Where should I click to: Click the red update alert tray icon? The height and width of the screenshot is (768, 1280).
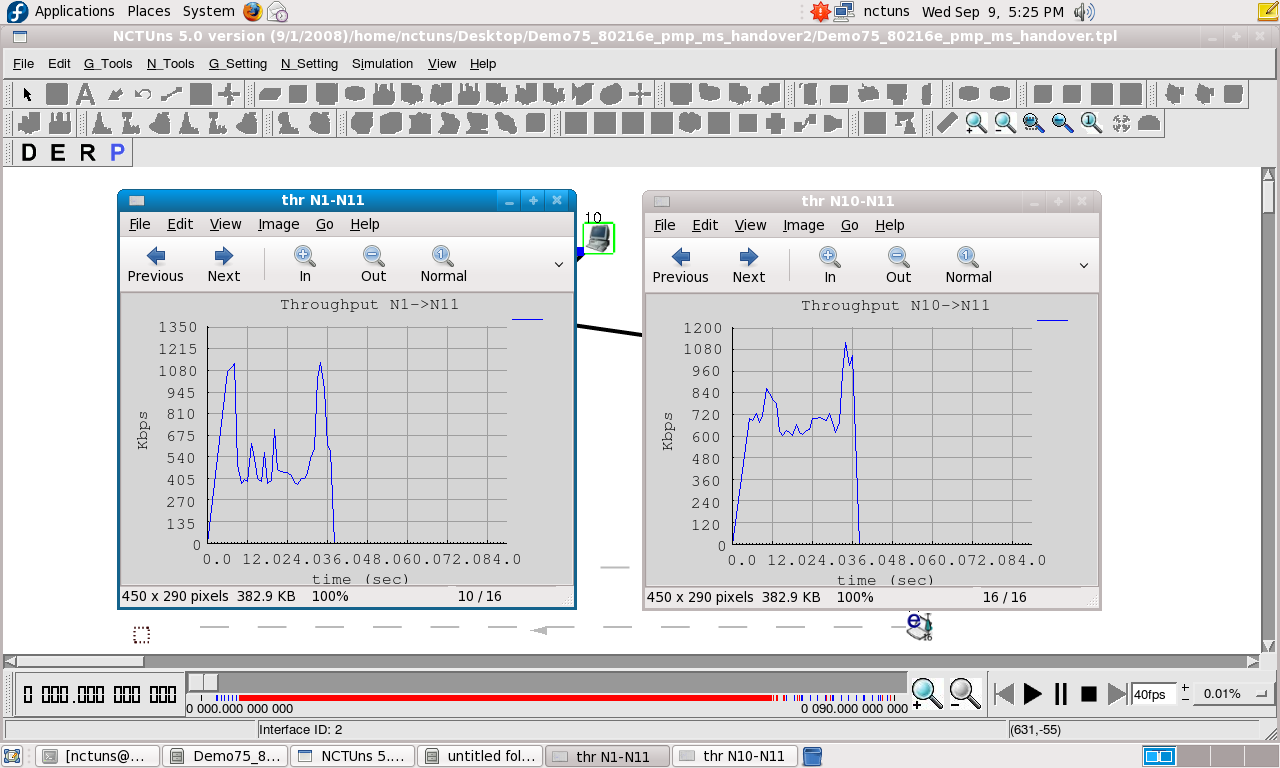click(x=820, y=12)
